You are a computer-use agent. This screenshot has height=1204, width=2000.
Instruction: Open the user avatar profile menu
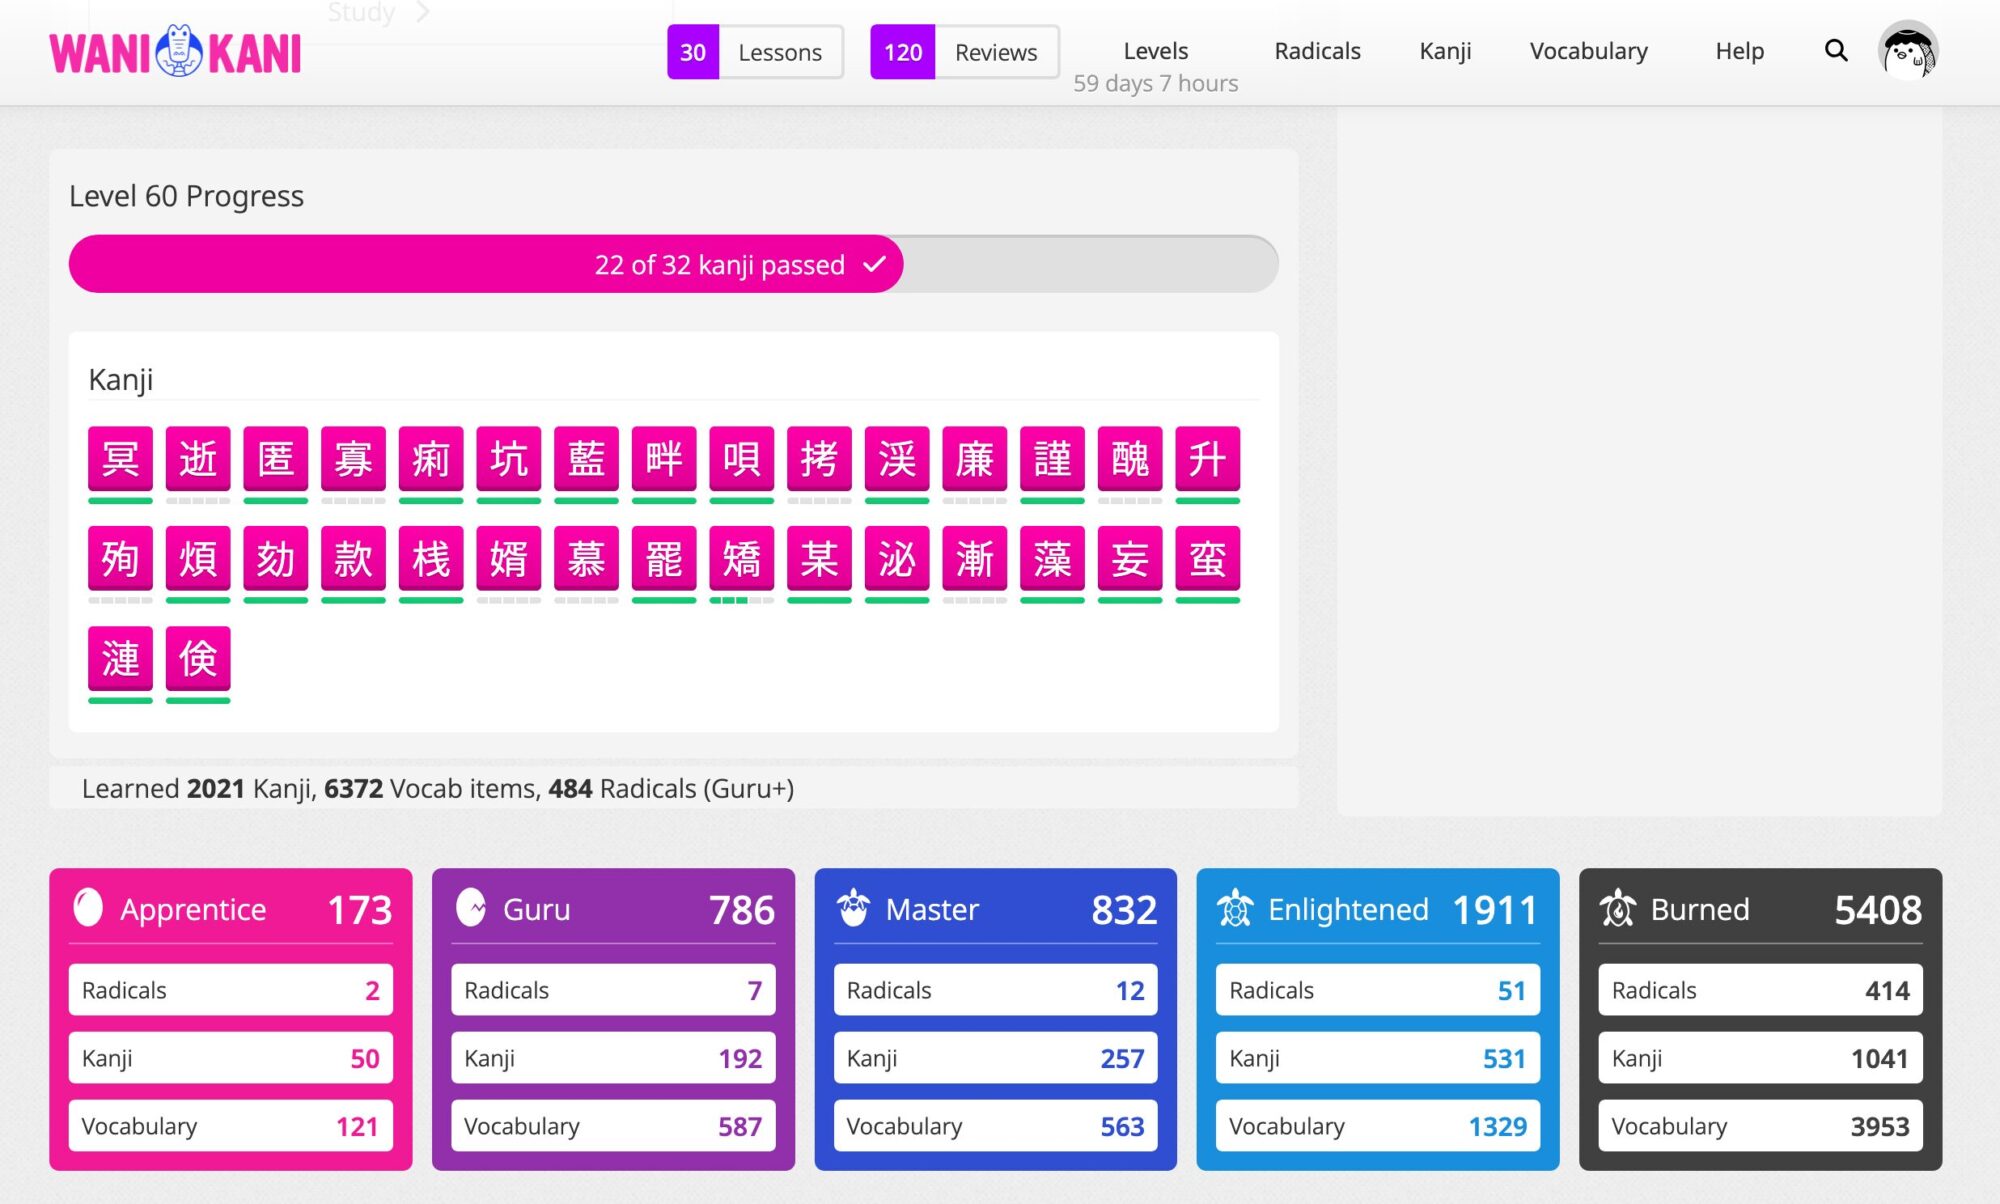1908,51
